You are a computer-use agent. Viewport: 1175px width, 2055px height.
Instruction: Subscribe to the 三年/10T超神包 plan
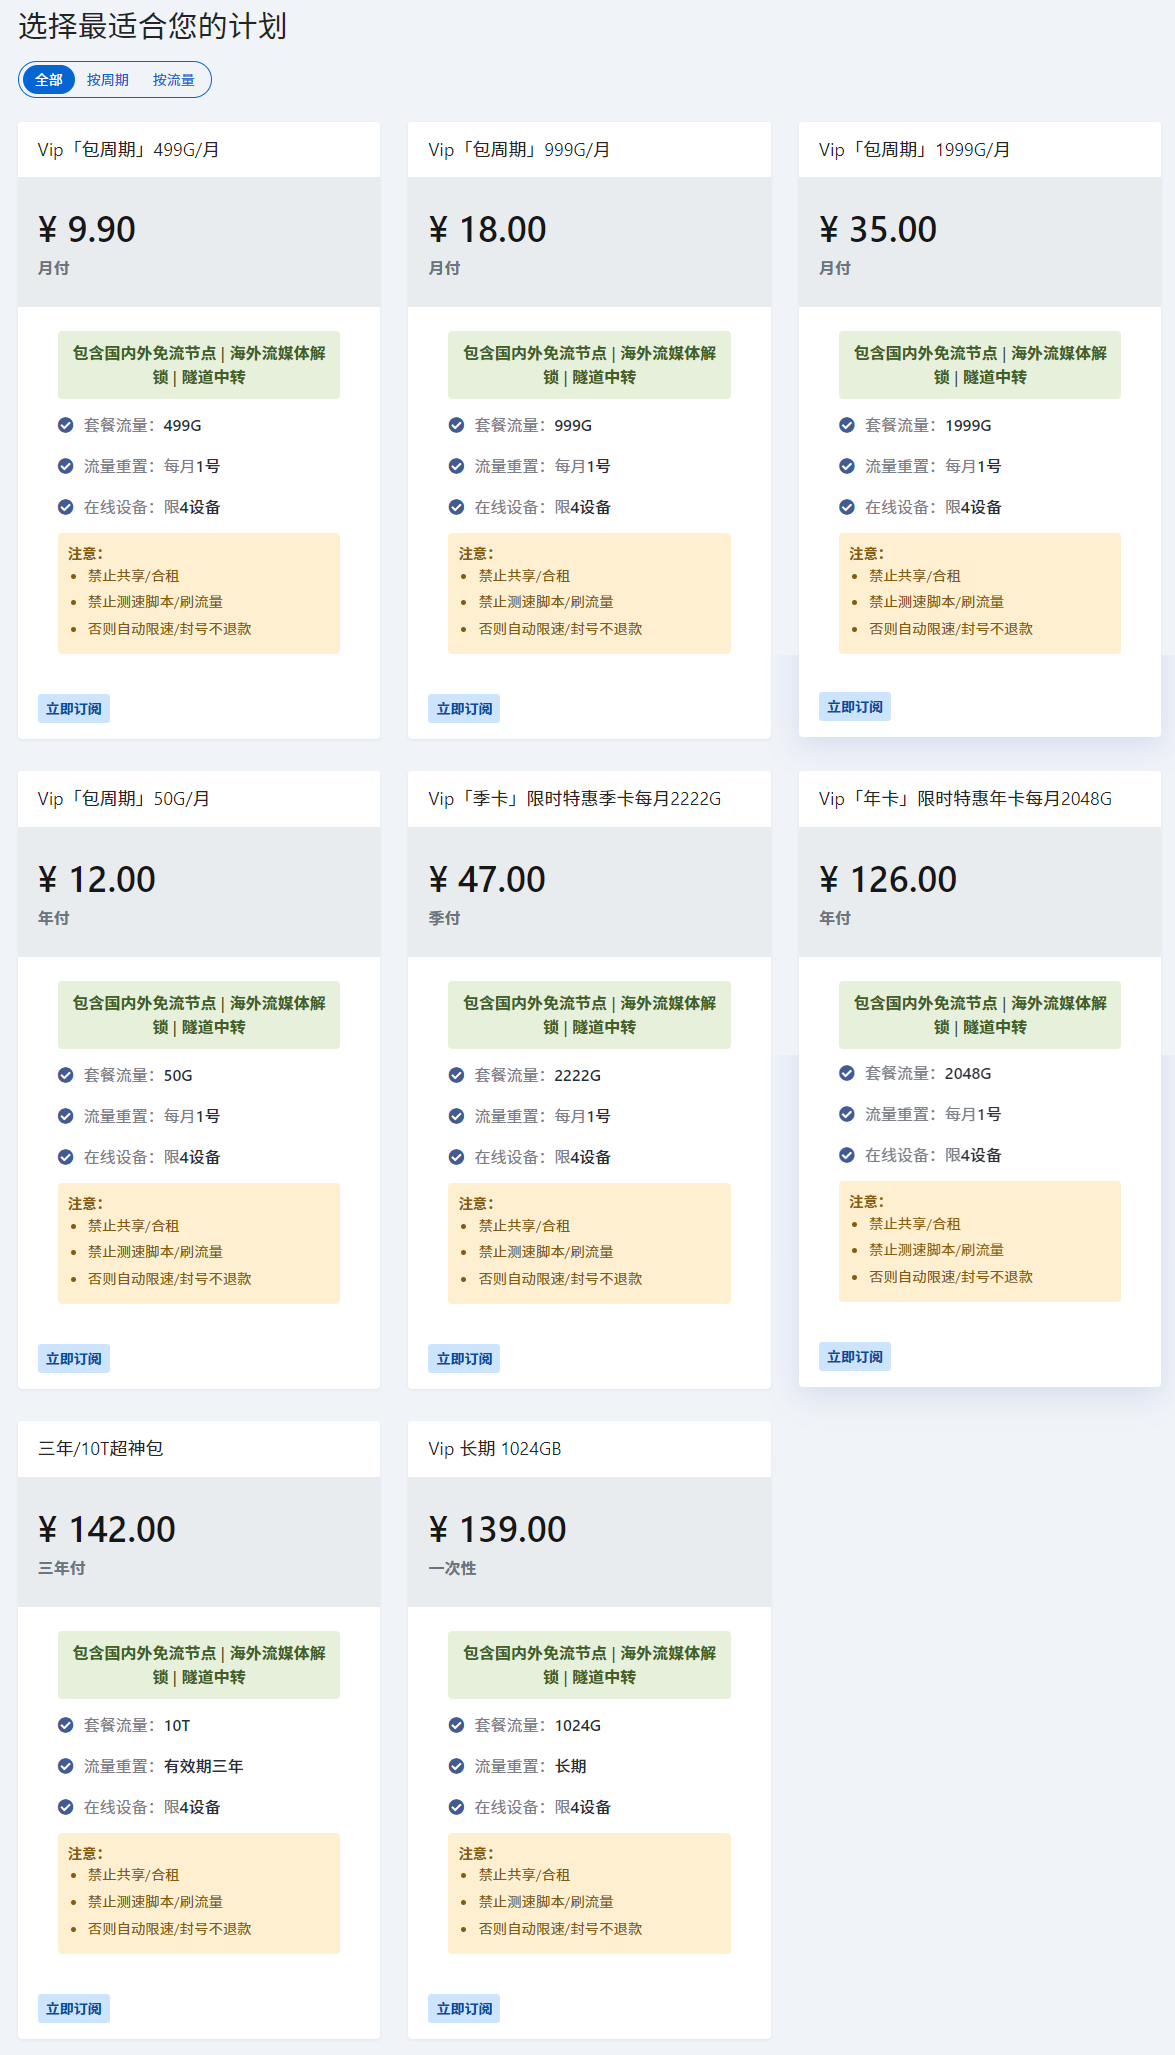[x=74, y=2009]
